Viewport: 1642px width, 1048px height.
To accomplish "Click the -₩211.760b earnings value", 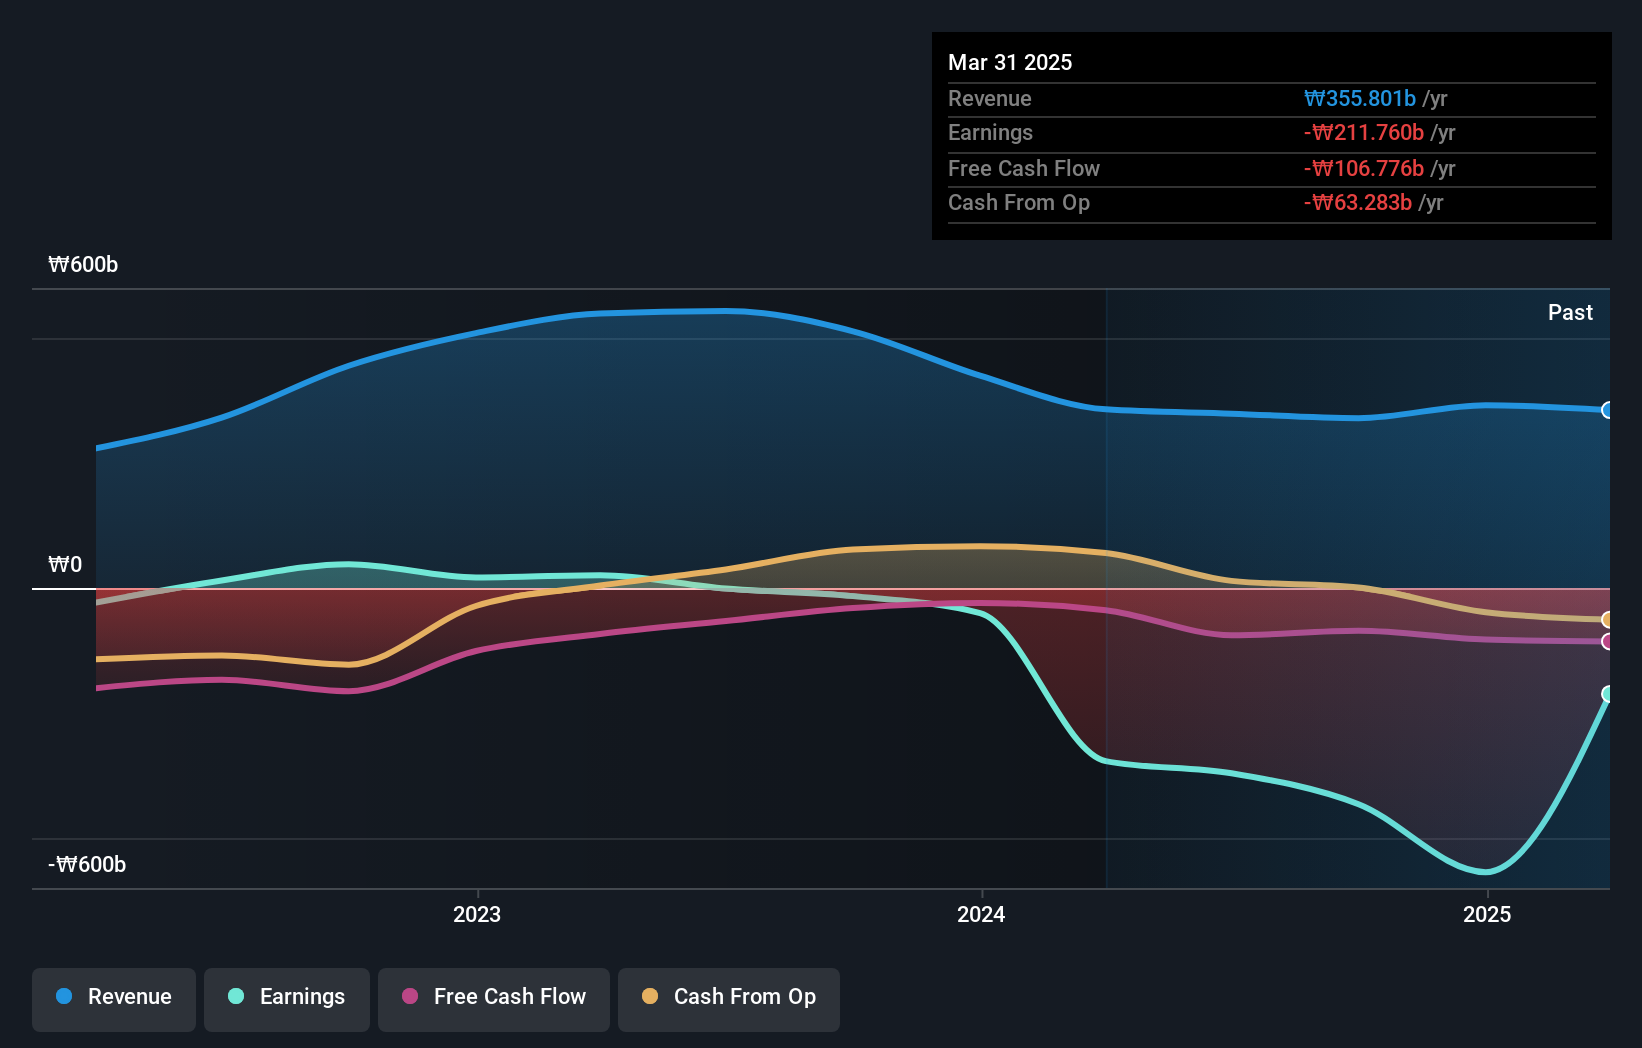I will tap(1364, 132).
